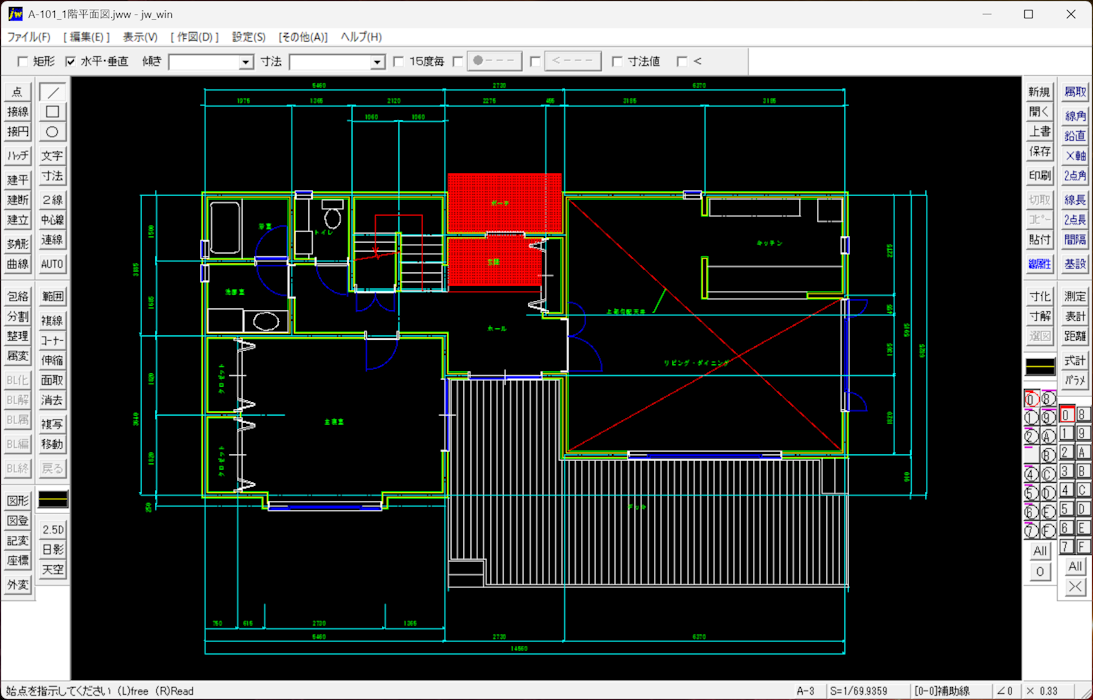Toggle the < arrow checkbox

[682, 61]
